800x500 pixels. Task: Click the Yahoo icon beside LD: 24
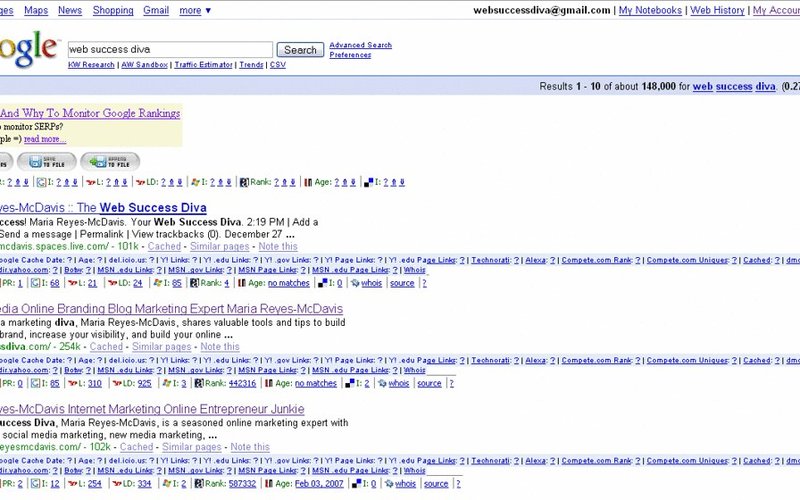click(x=113, y=283)
